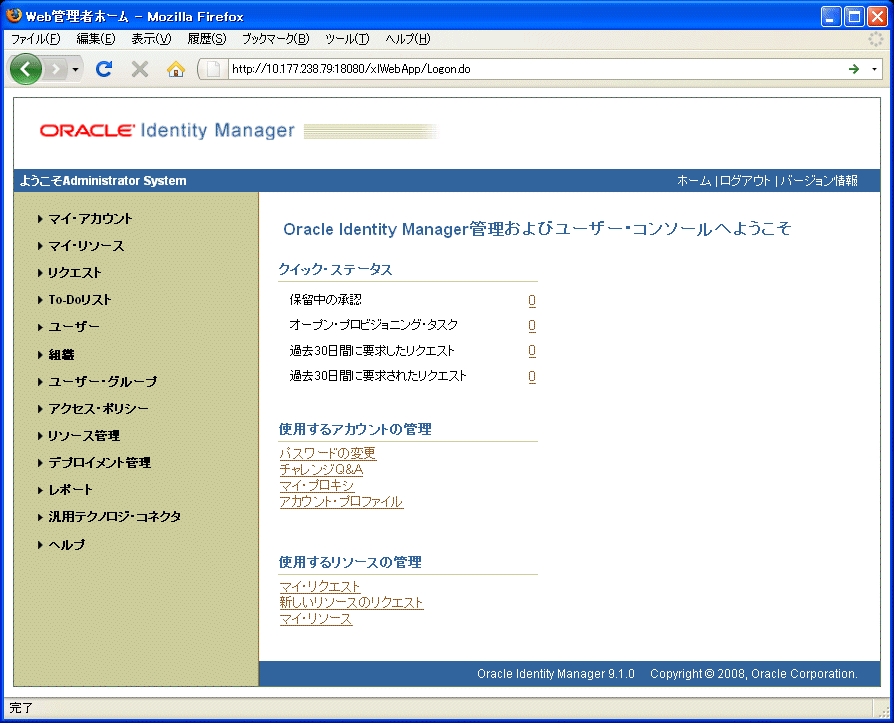The height and width of the screenshot is (723, 894).
Task: Open the 新しいリソースのリクエスト link
Action: coord(351,603)
